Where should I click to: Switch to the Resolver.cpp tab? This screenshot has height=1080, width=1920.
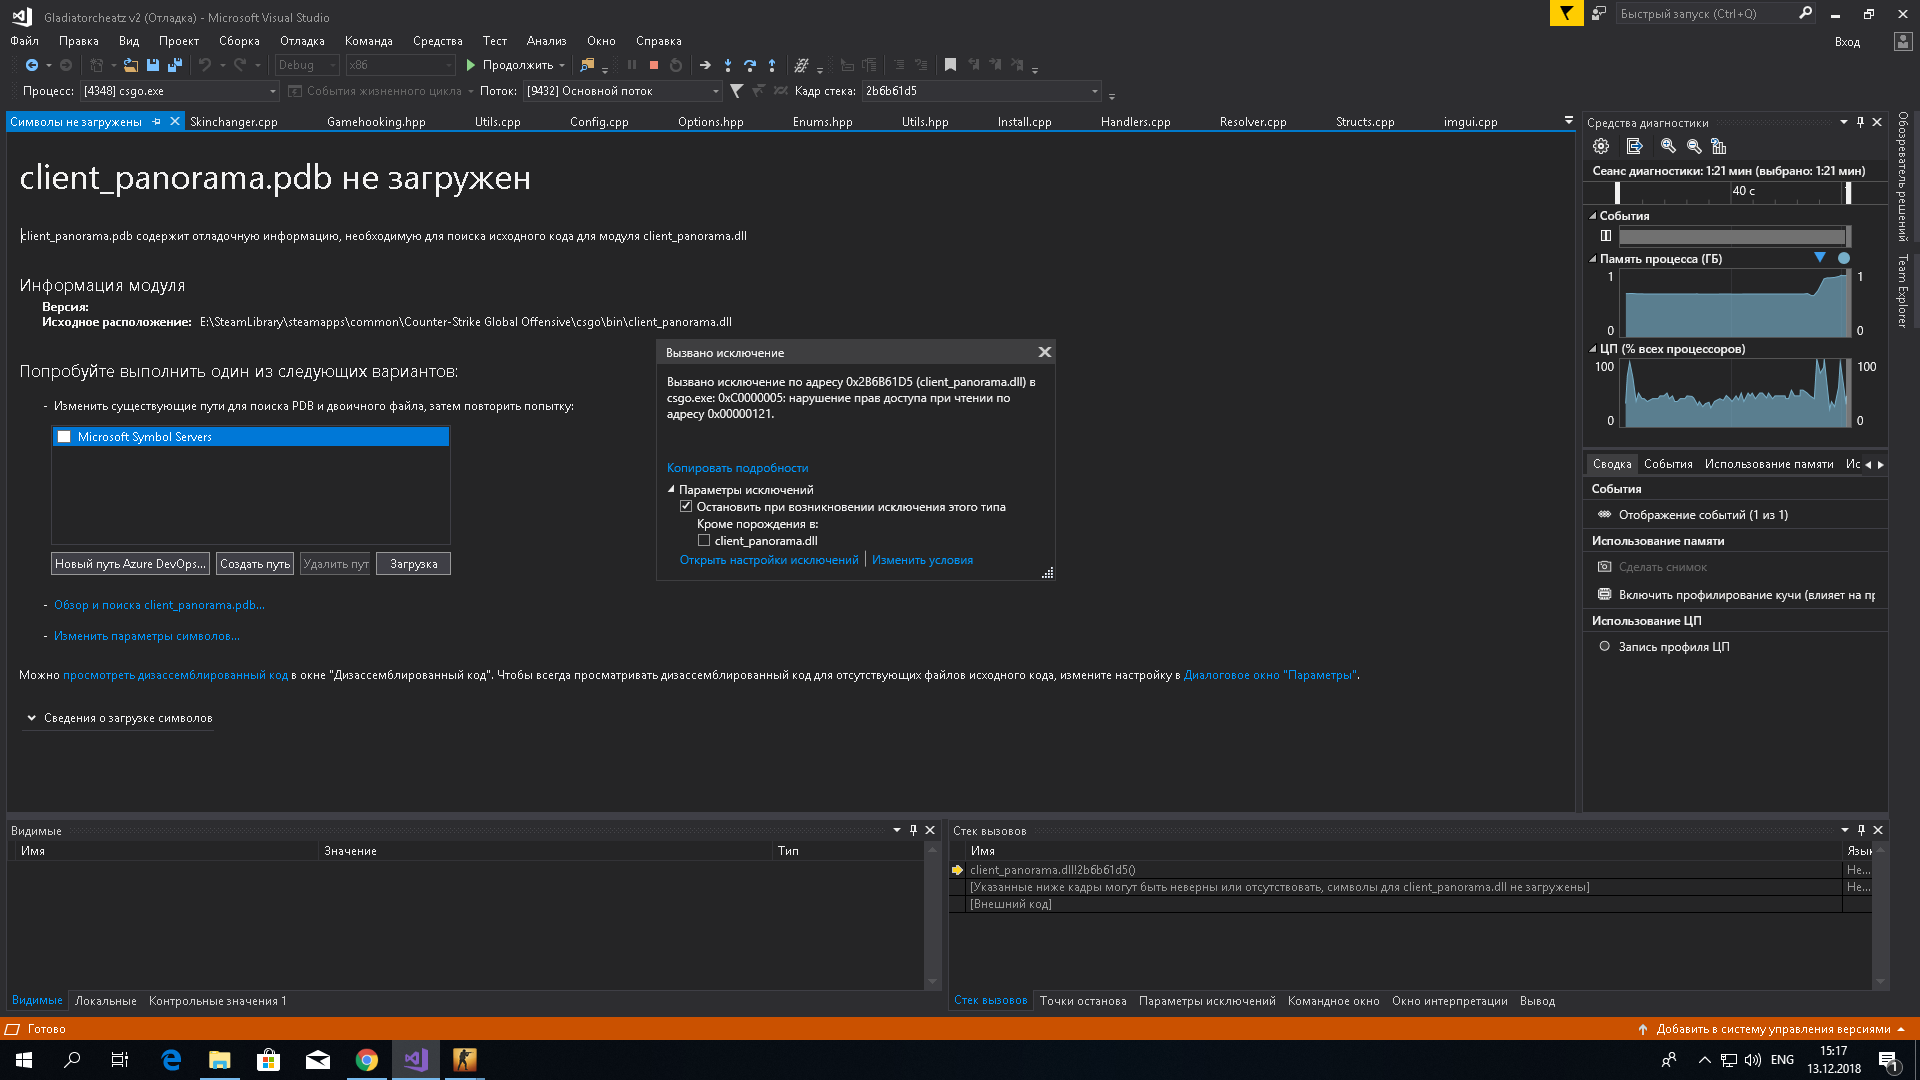pos(1253,122)
